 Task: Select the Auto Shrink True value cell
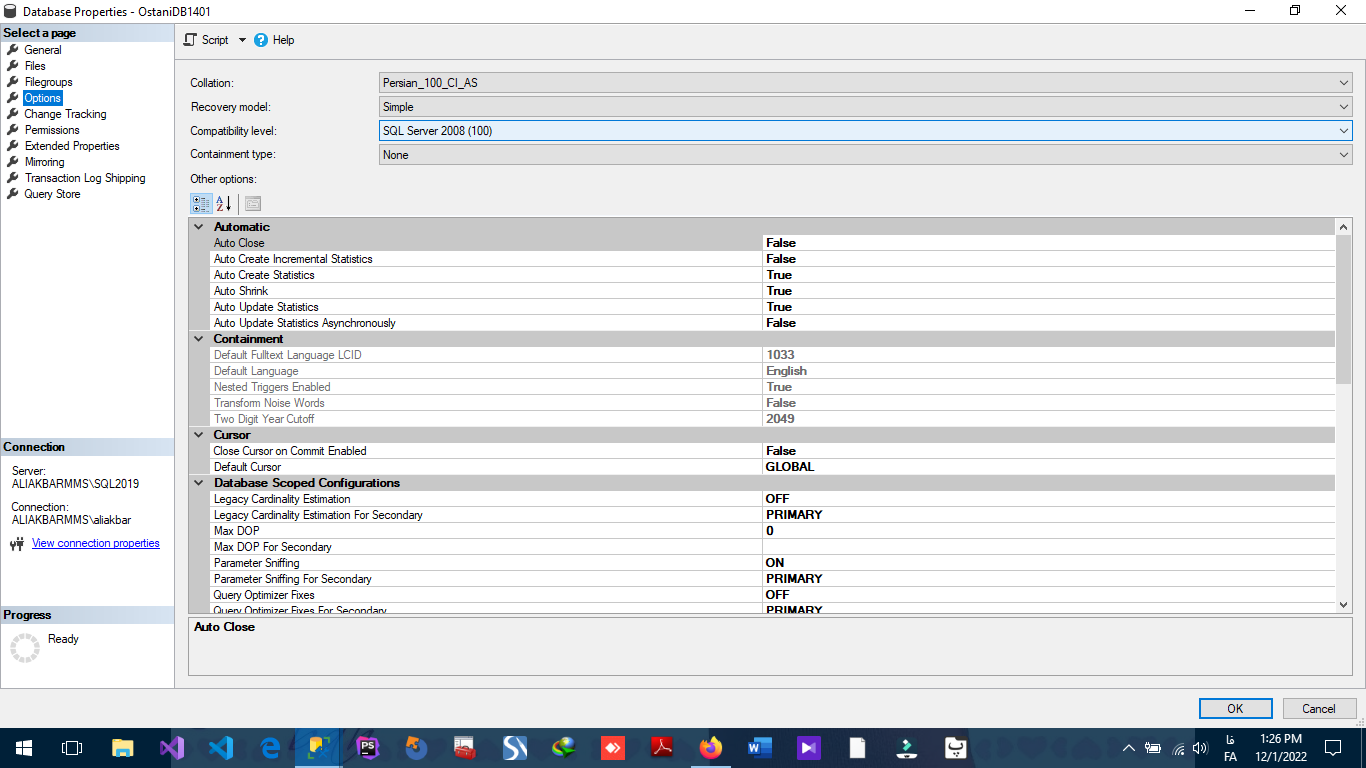(x=1049, y=291)
